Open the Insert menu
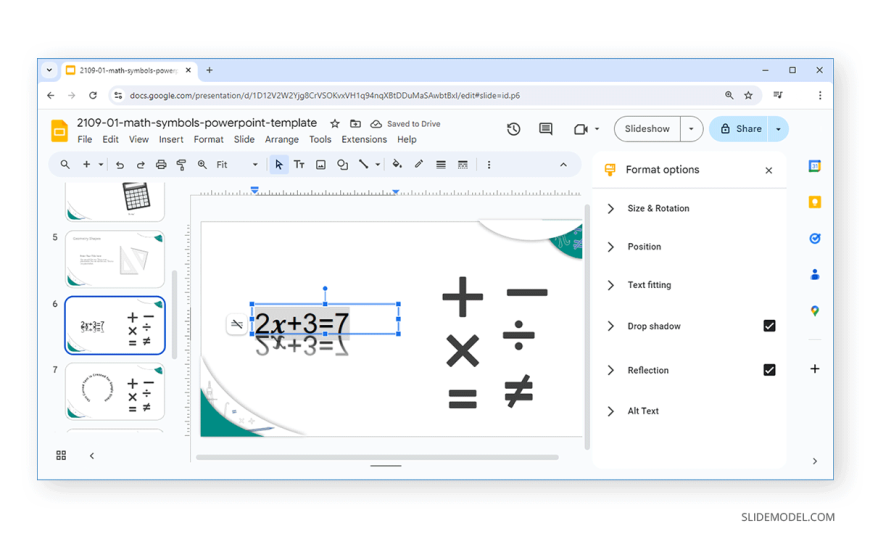 [171, 139]
